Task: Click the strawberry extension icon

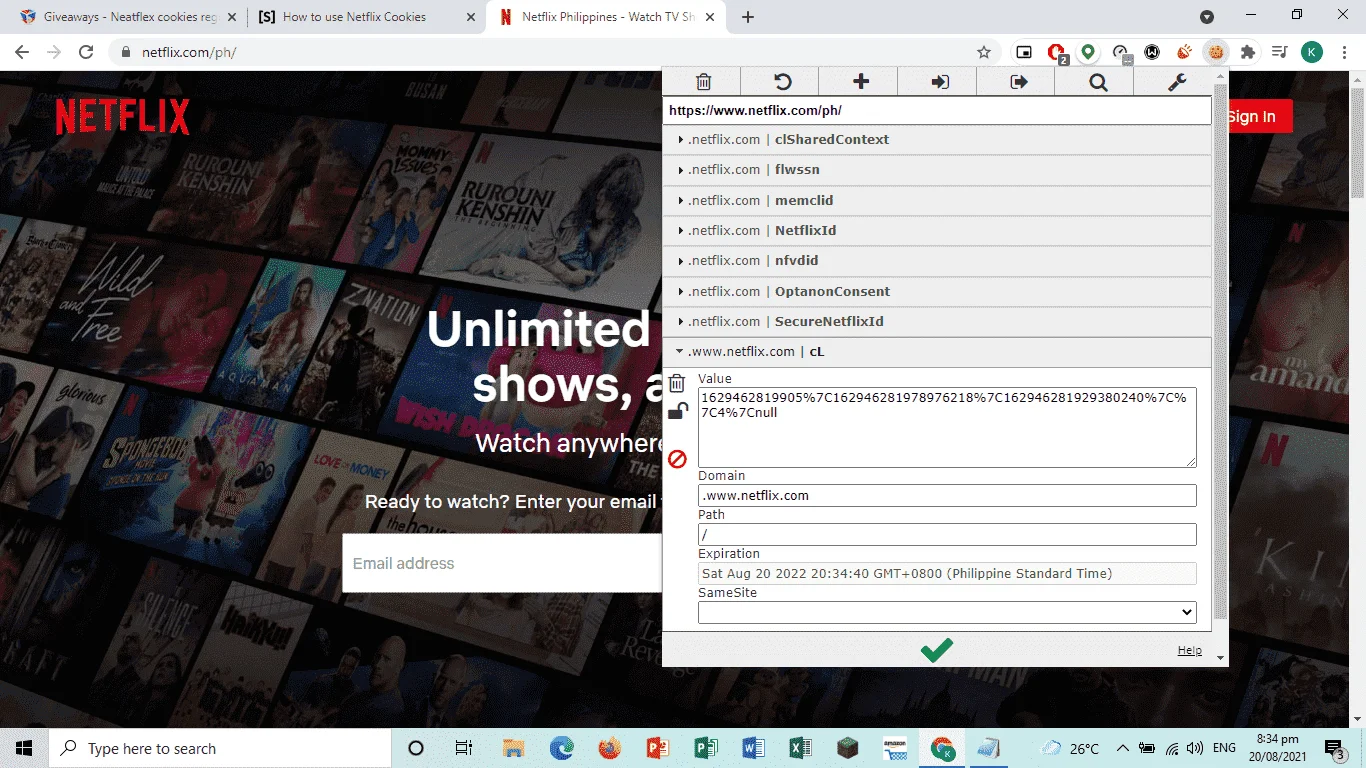Action: (x=1184, y=52)
